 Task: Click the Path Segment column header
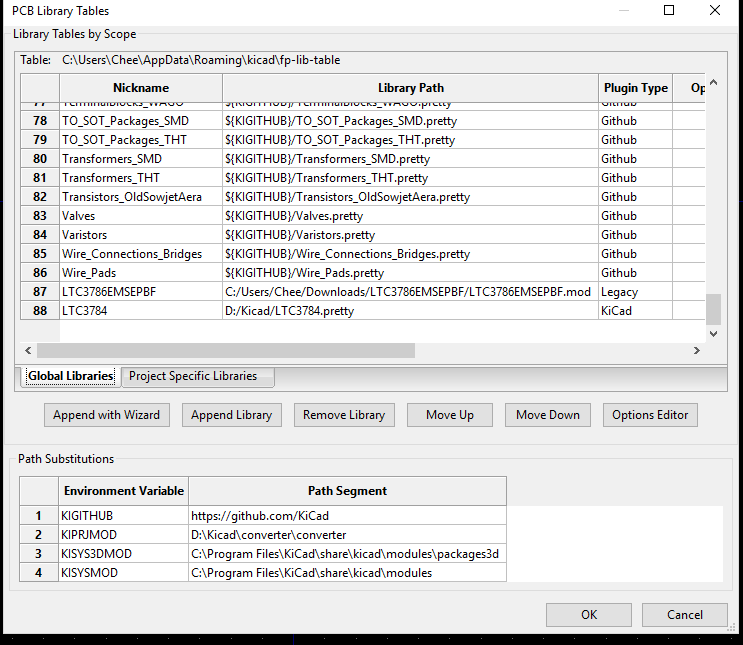coord(347,491)
